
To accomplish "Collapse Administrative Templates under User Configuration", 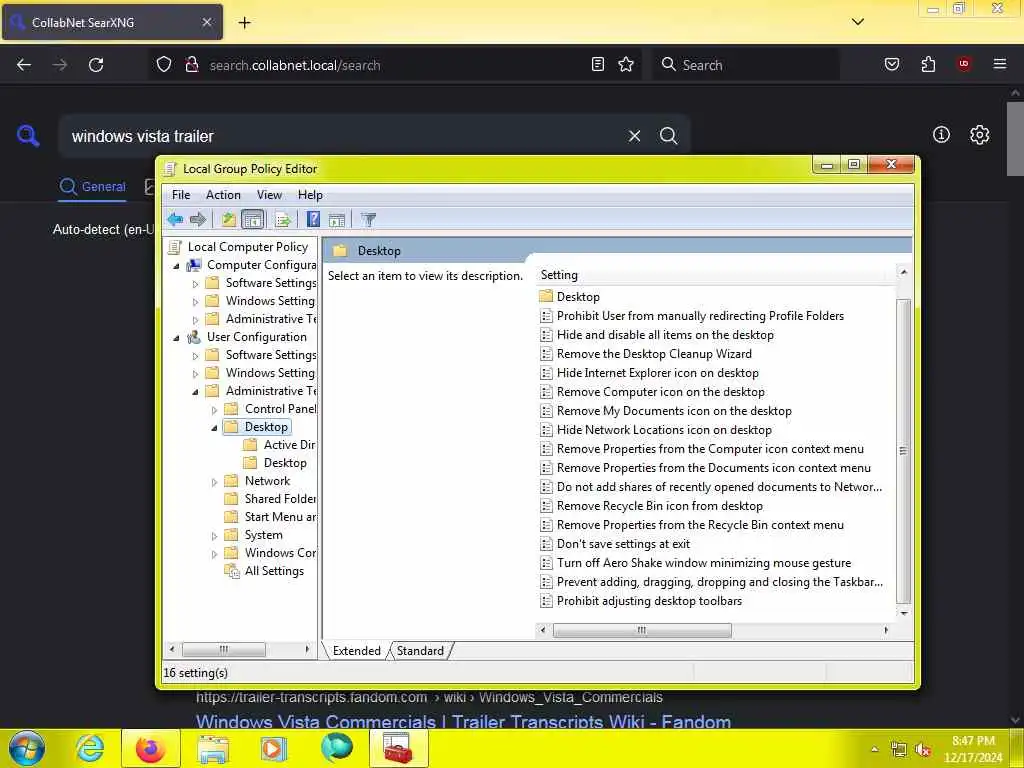I will coord(195,392).
